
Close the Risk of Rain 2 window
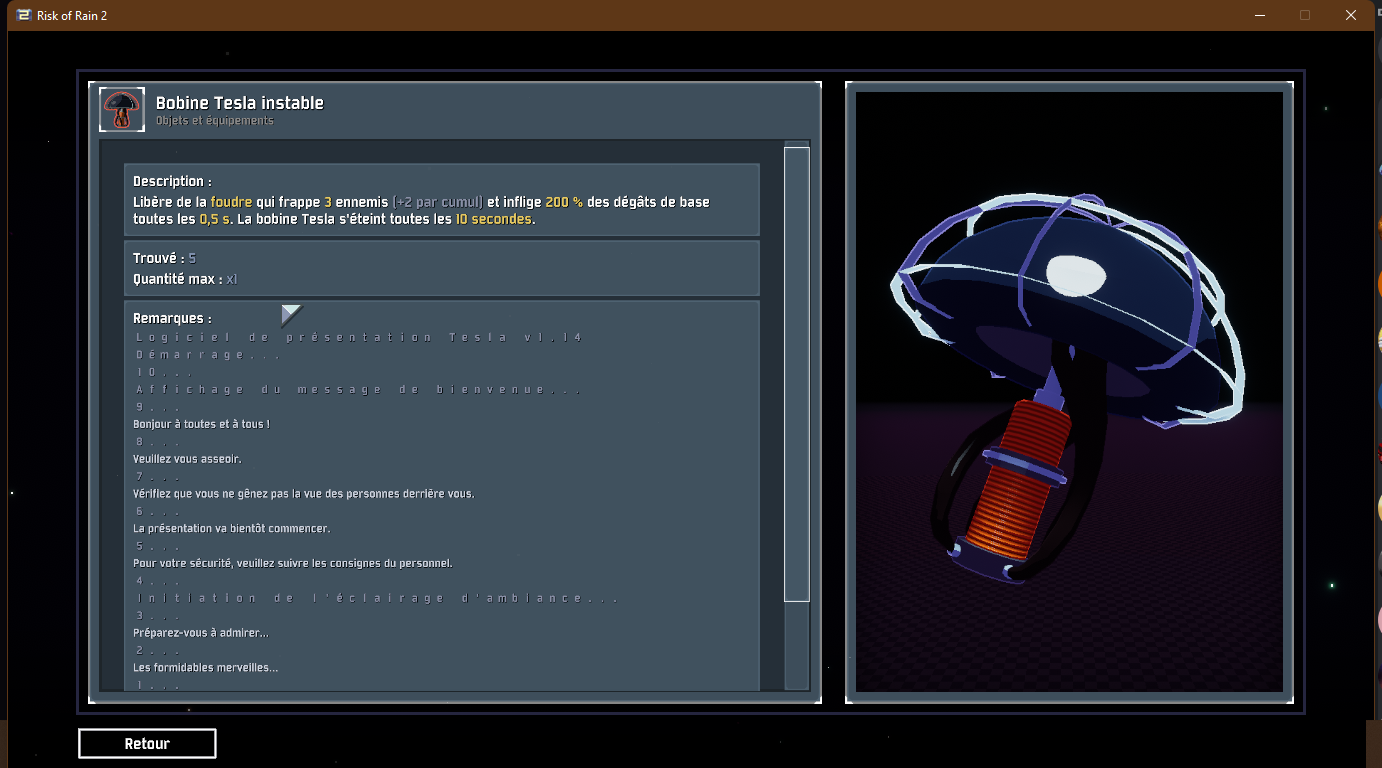pos(1351,15)
